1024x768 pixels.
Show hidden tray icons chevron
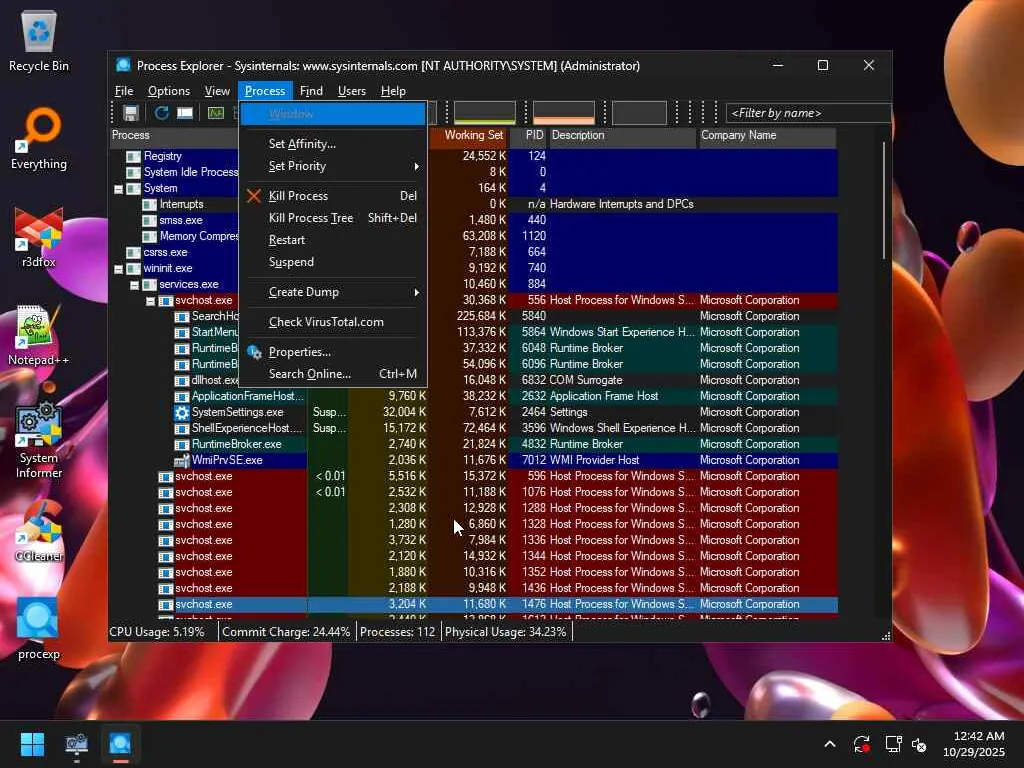[829, 744]
